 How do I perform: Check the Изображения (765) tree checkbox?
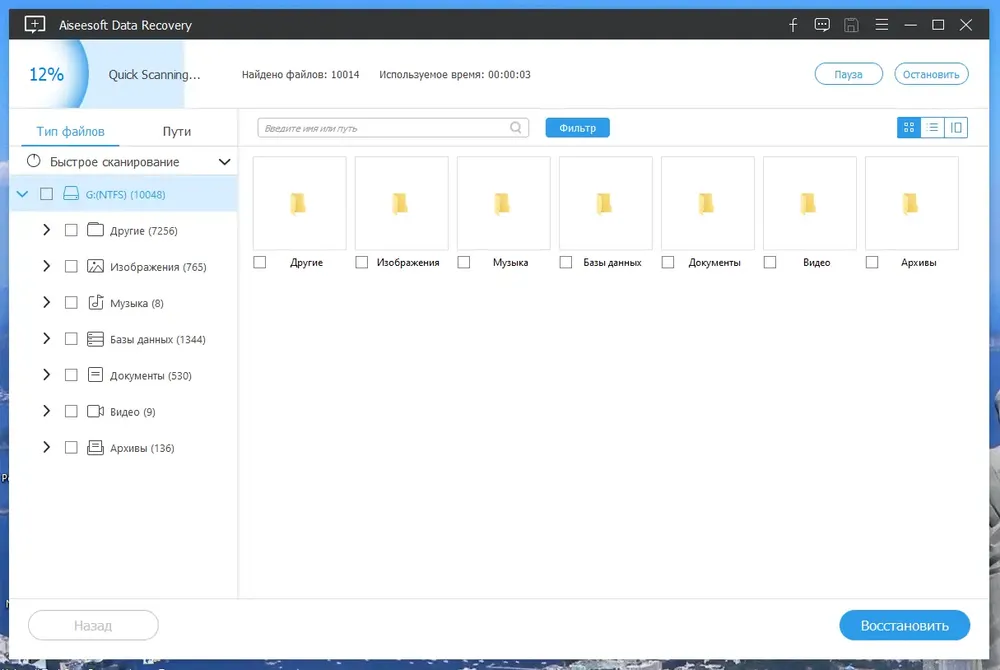(71, 266)
